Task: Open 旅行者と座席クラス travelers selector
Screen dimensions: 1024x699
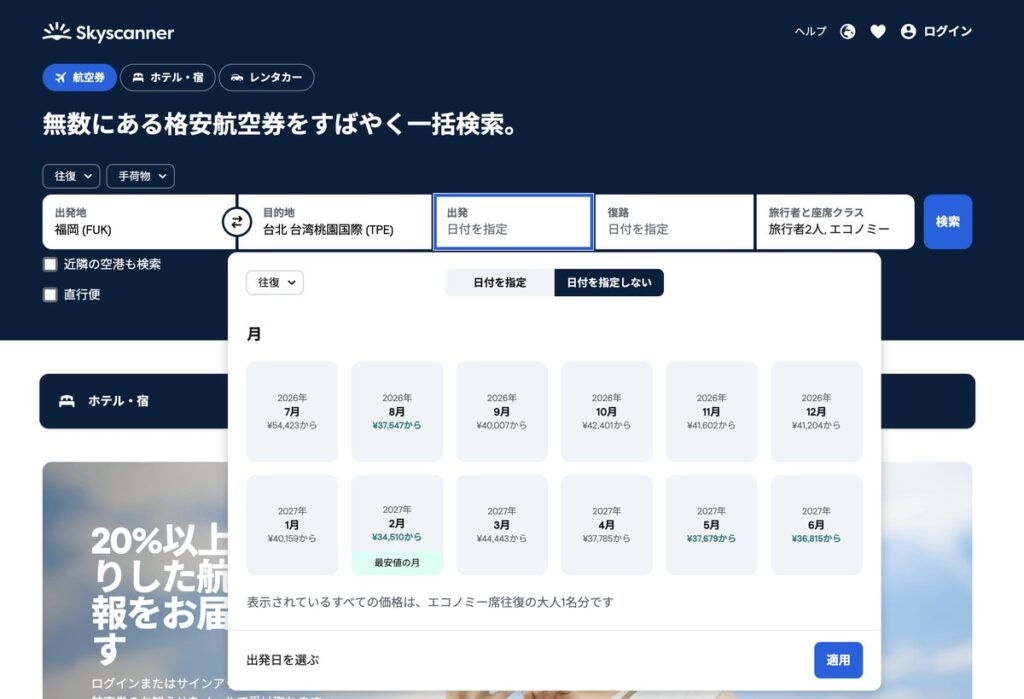Action: [x=835, y=221]
